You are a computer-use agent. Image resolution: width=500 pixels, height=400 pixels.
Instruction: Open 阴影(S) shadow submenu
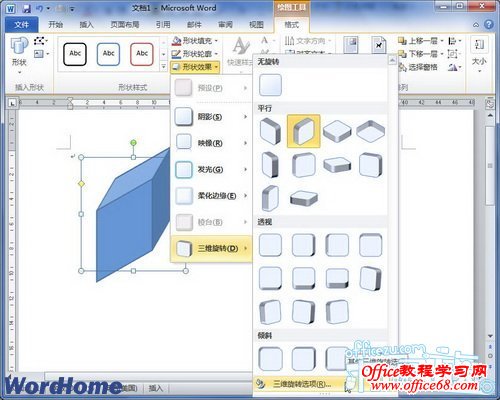tap(211, 117)
